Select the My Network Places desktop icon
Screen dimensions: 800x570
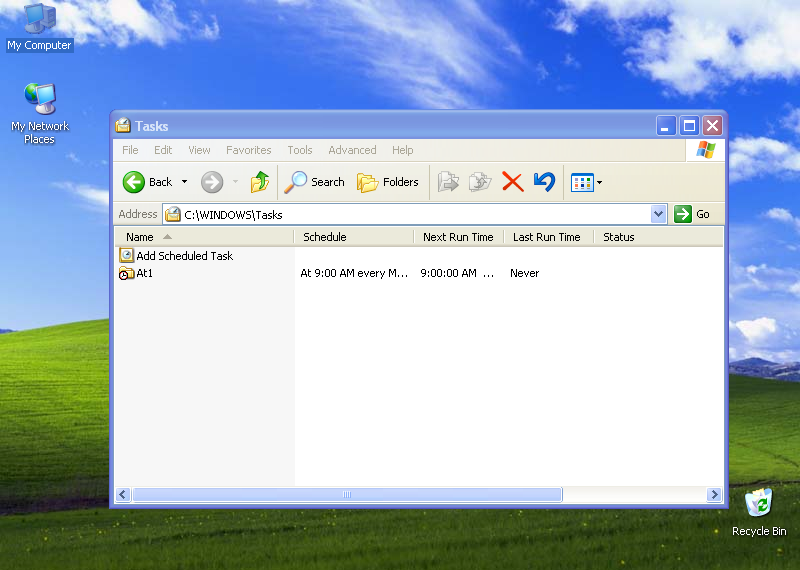click(x=40, y=113)
